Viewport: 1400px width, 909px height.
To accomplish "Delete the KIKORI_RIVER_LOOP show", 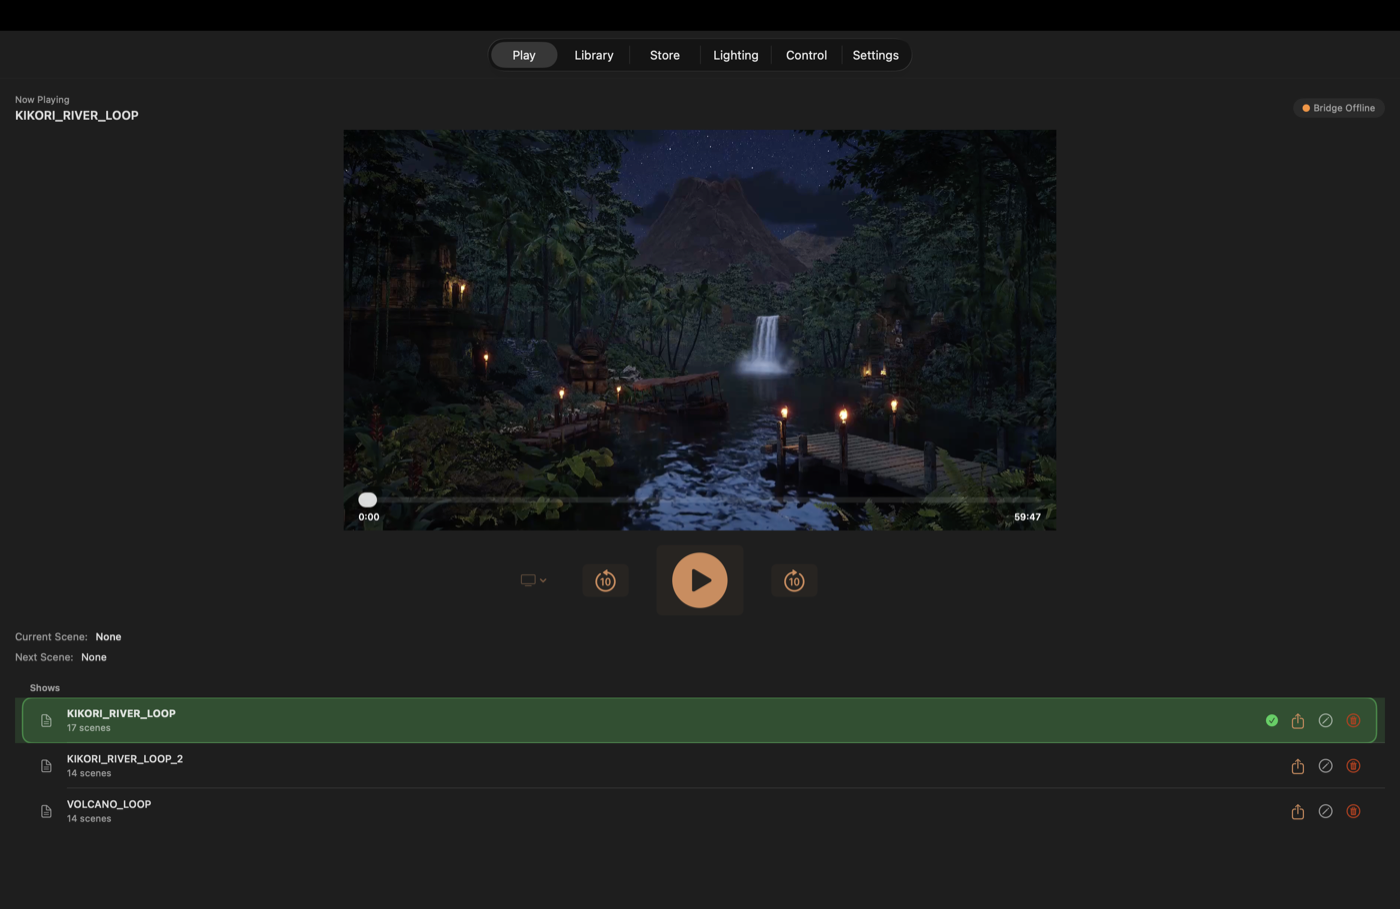I will 1353,720.
